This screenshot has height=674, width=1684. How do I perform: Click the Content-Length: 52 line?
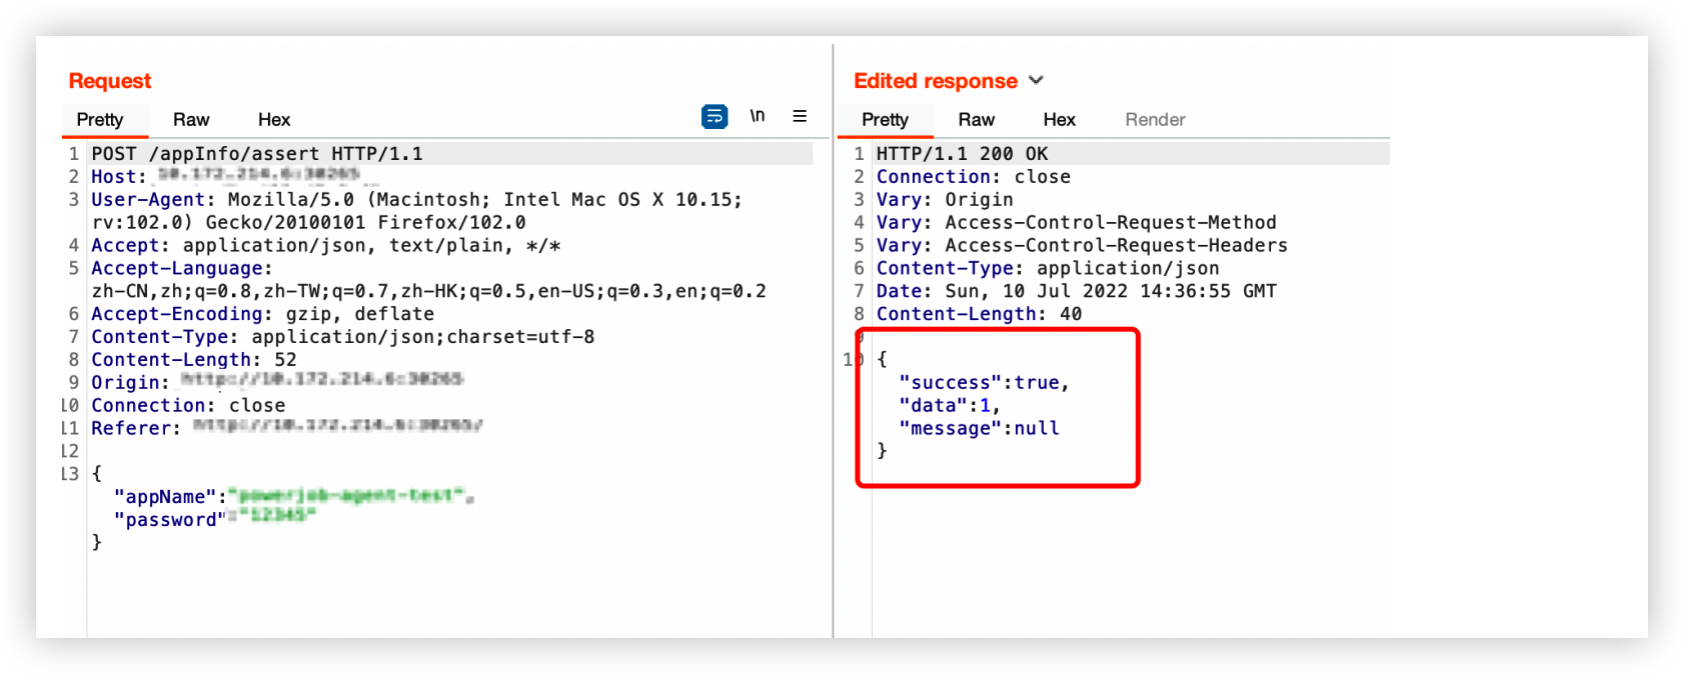point(194,361)
